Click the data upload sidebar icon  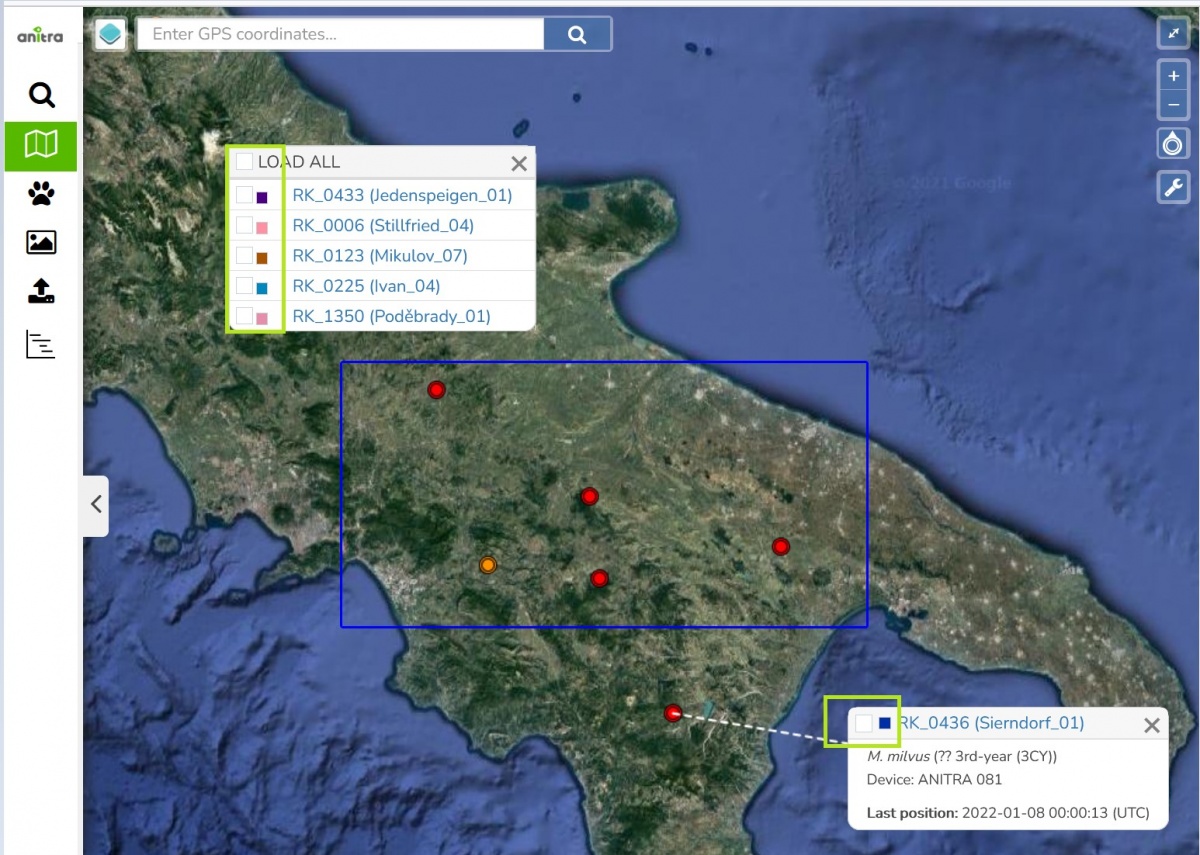click(40, 293)
